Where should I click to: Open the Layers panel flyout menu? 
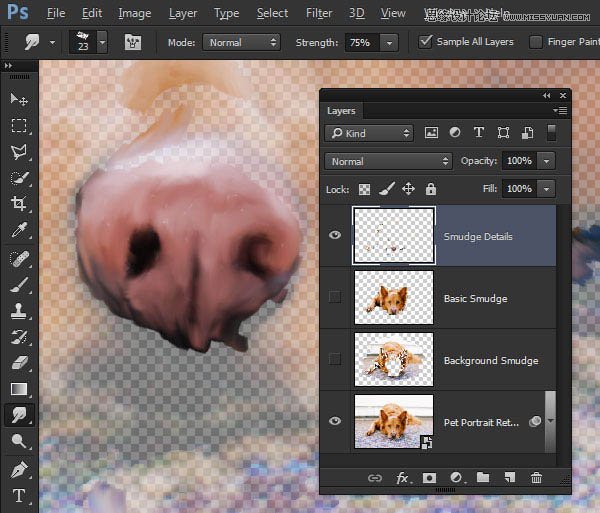click(560, 111)
